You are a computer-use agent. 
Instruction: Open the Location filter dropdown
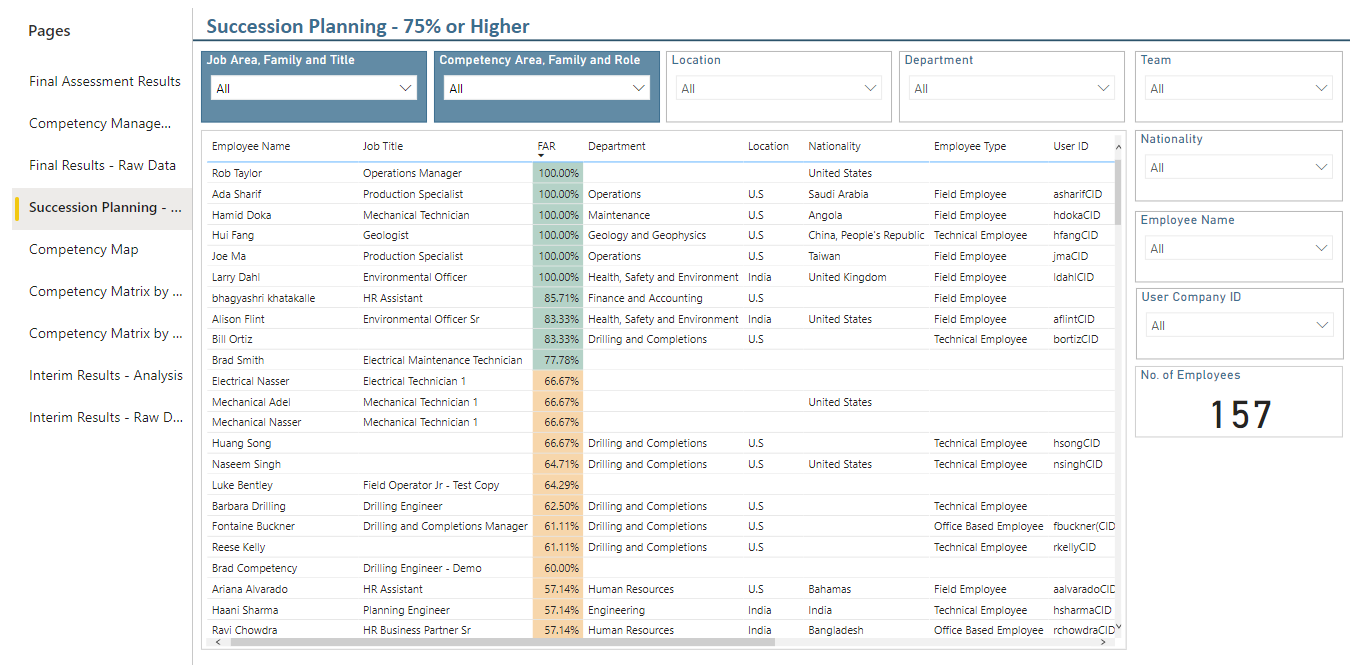click(x=871, y=88)
